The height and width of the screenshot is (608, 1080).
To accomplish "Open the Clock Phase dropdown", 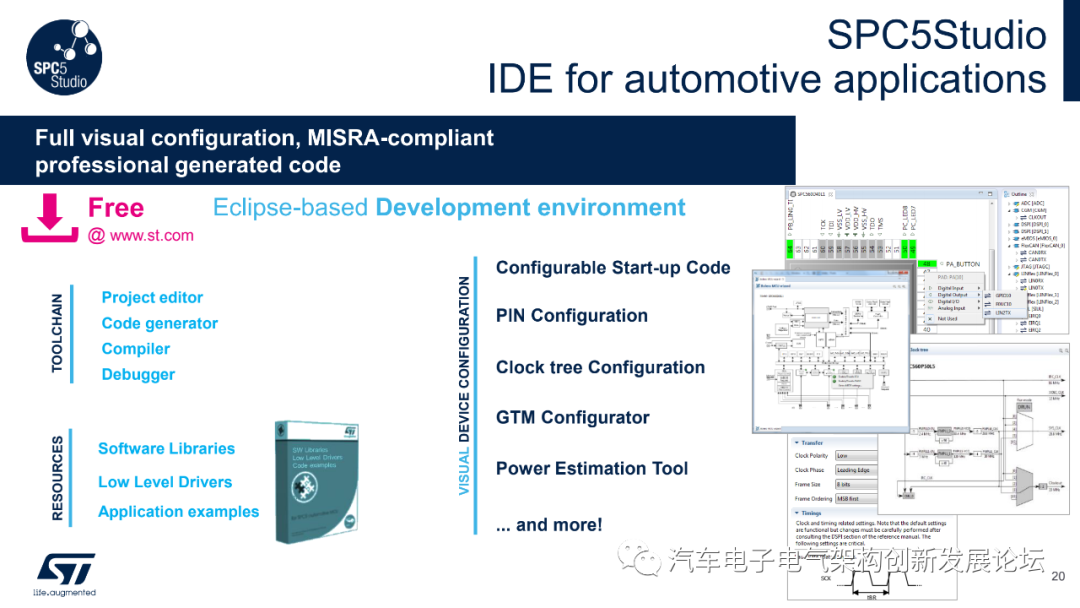I will [856, 470].
